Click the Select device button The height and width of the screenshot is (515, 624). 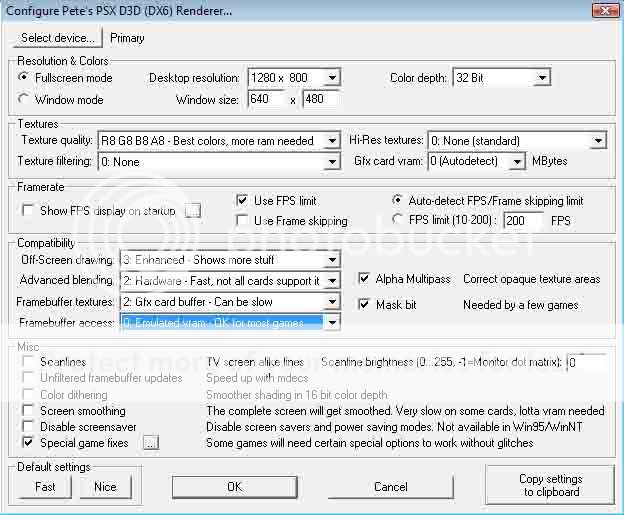58,38
